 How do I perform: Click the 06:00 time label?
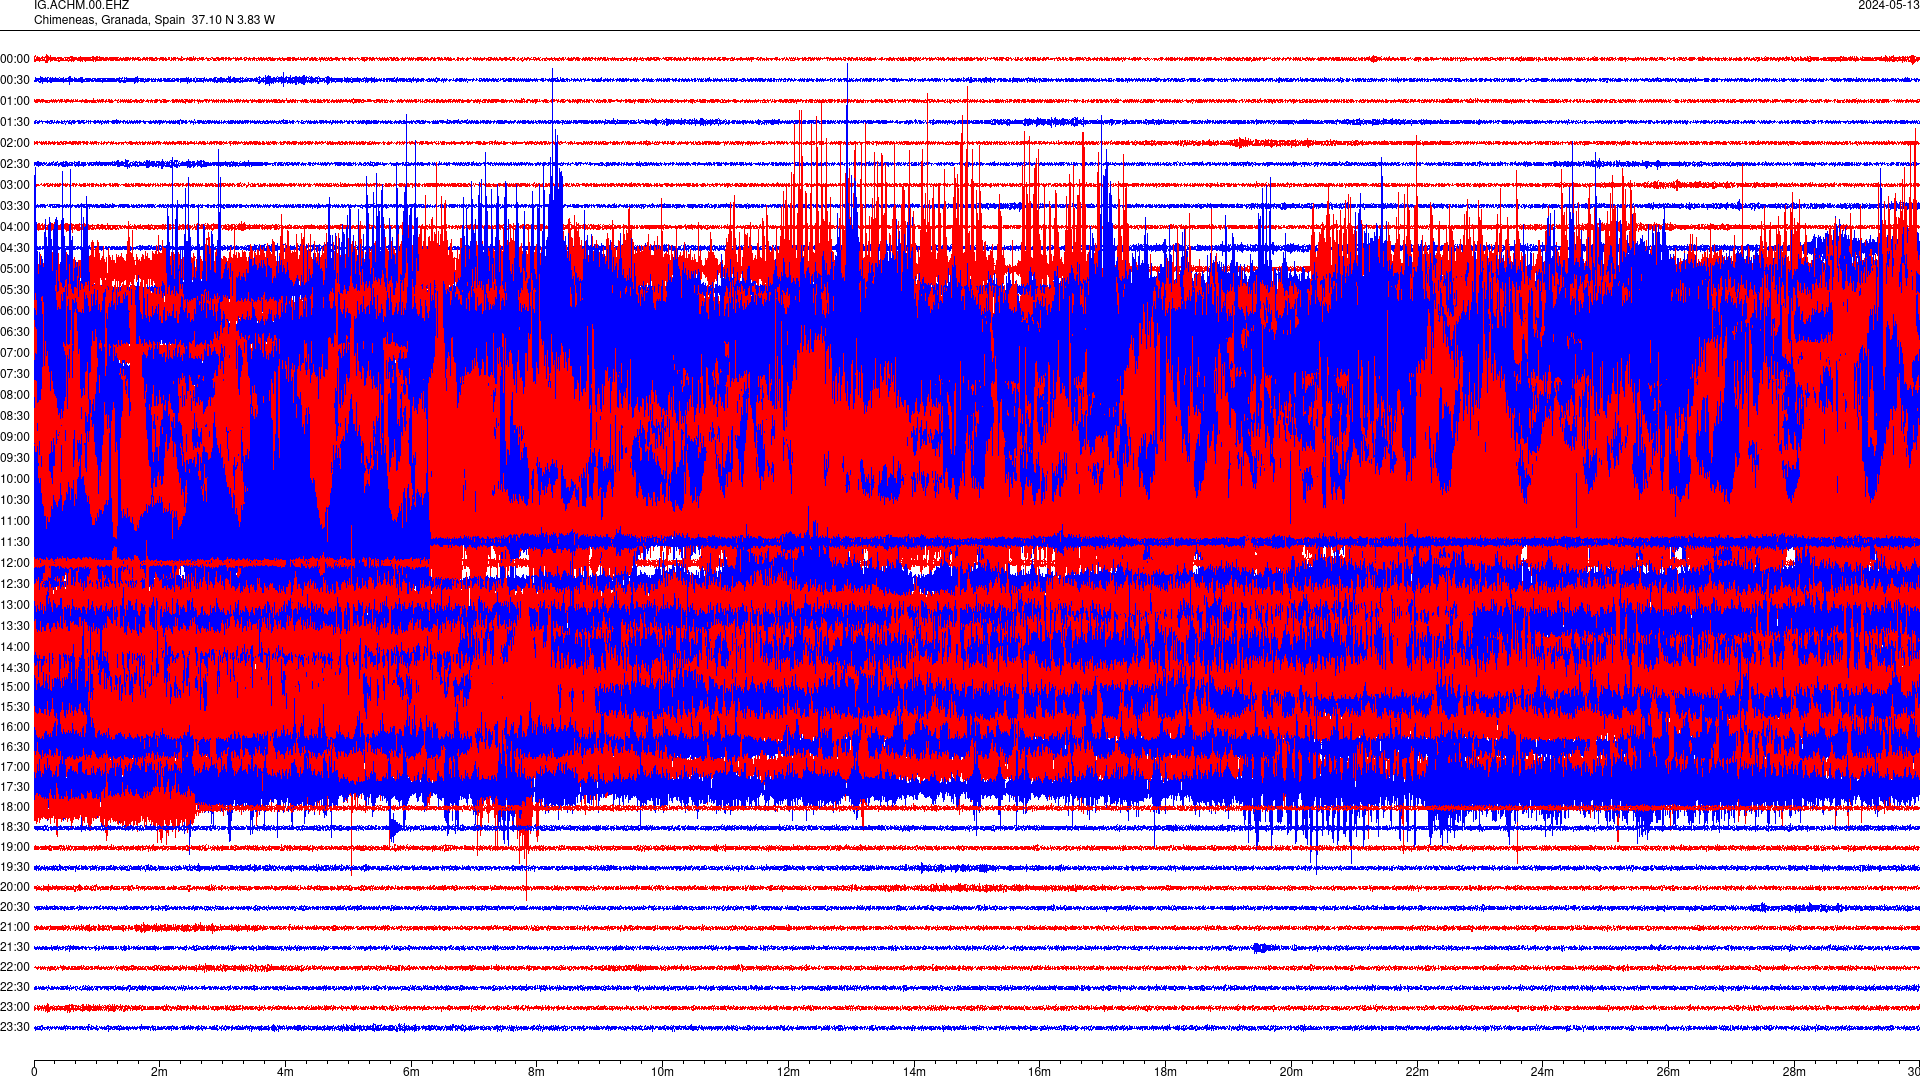click(15, 311)
